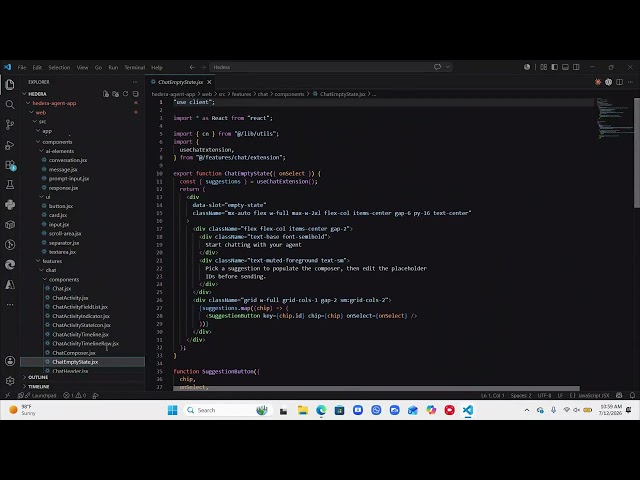
Task: Open the Source Control view
Action: 10,124
